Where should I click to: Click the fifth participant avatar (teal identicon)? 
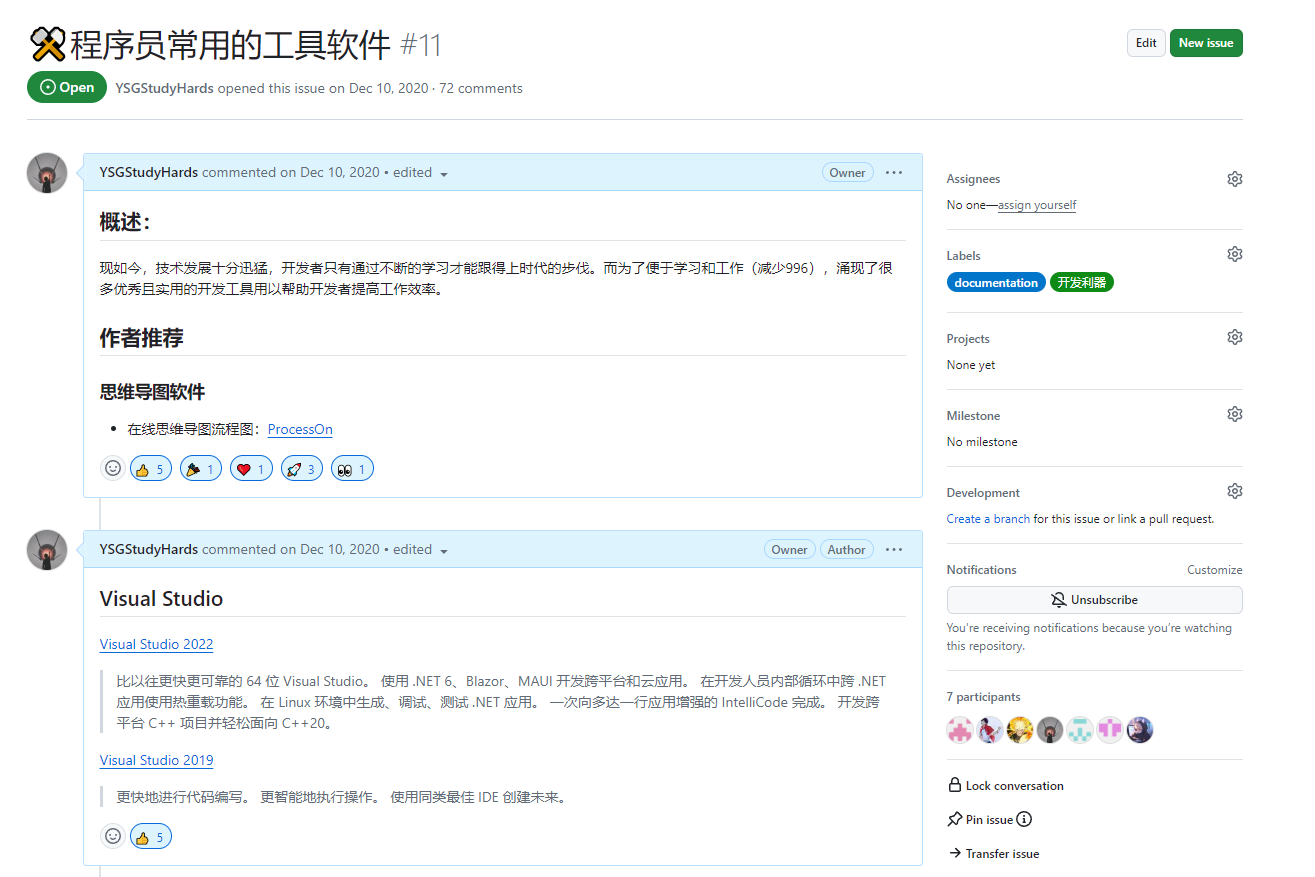click(x=1080, y=730)
